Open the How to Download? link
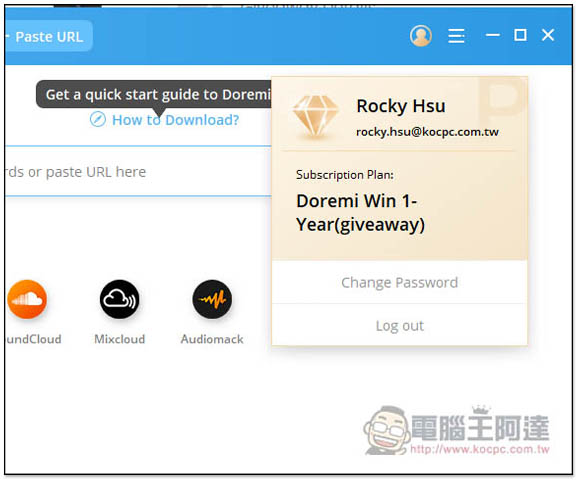This screenshot has width=577, height=480. coord(176,120)
